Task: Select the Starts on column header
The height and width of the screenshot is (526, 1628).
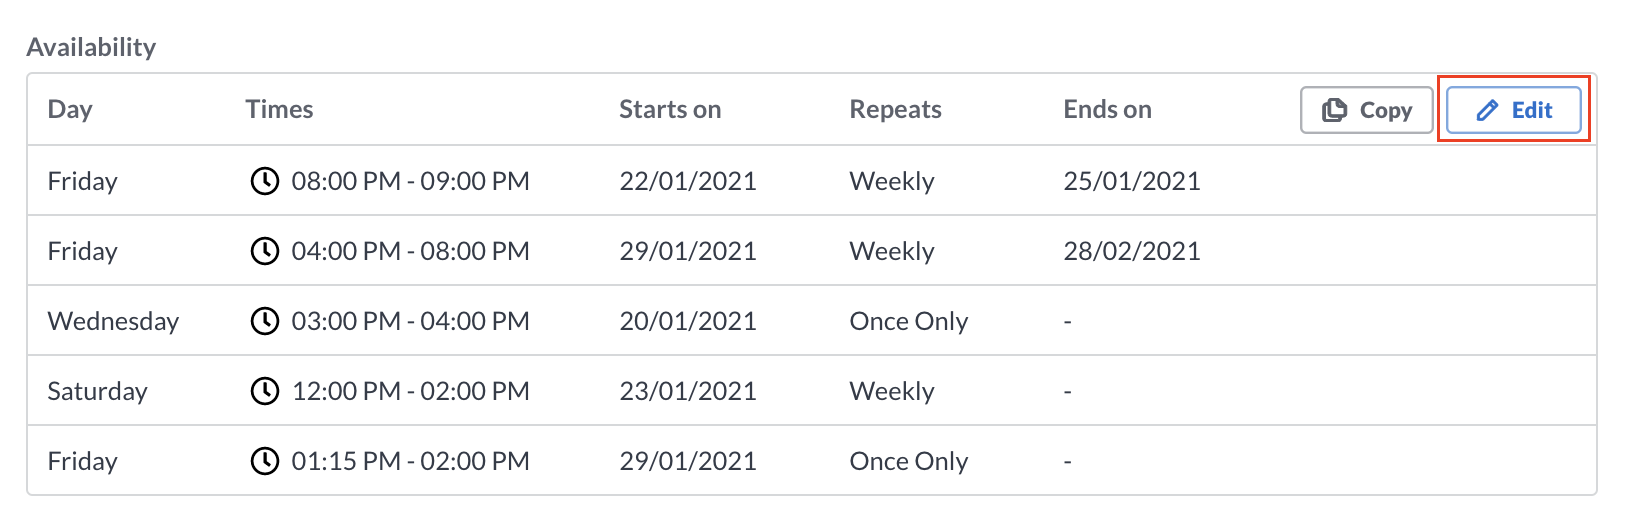Action: pyautogui.click(x=670, y=110)
